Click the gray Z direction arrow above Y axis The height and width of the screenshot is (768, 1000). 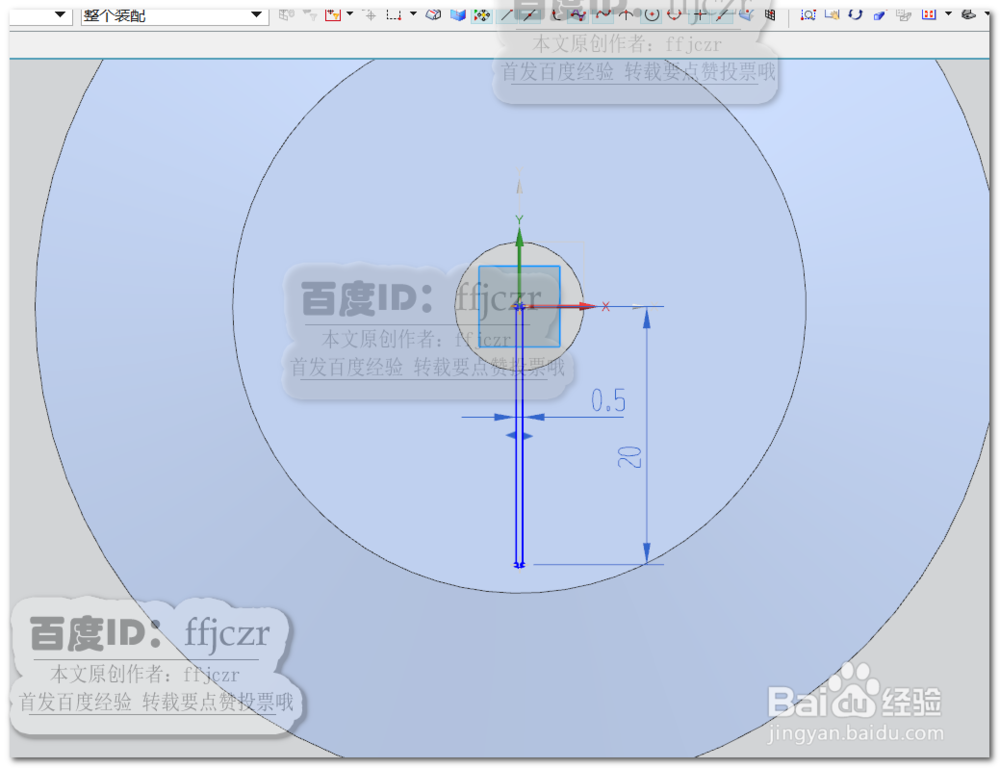(520, 186)
